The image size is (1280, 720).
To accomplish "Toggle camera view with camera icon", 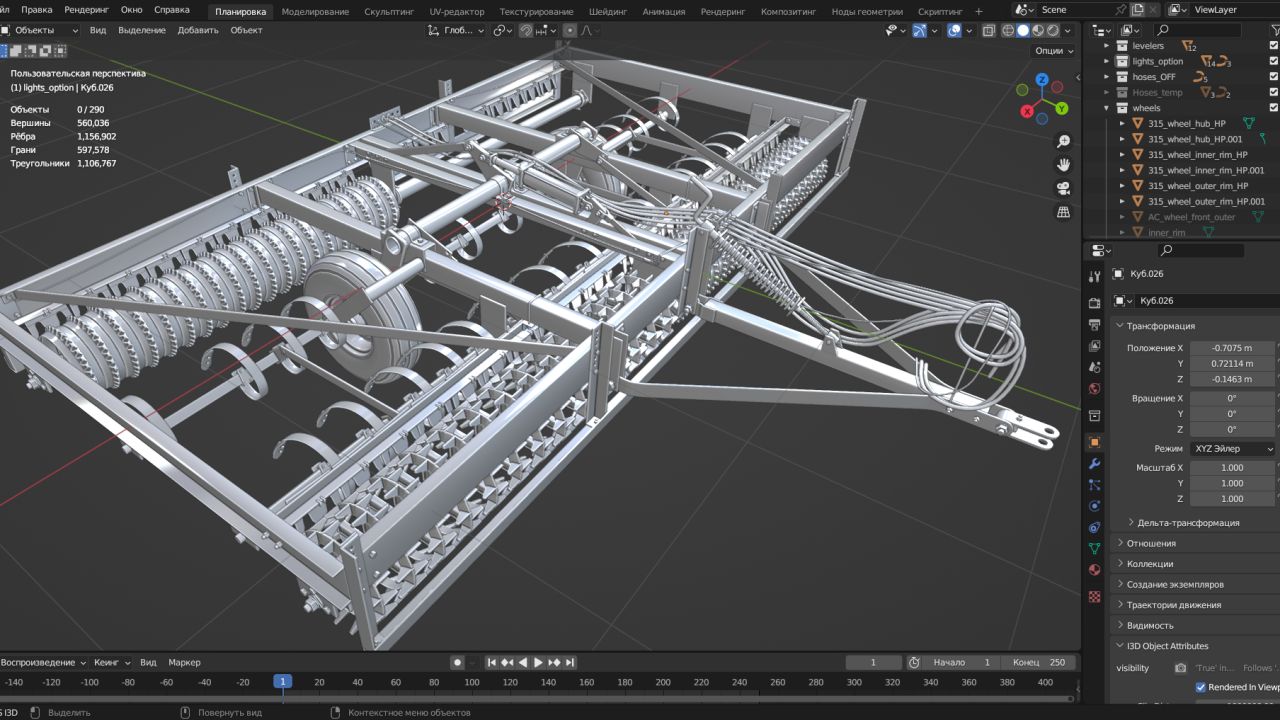I will [x=1063, y=188].
